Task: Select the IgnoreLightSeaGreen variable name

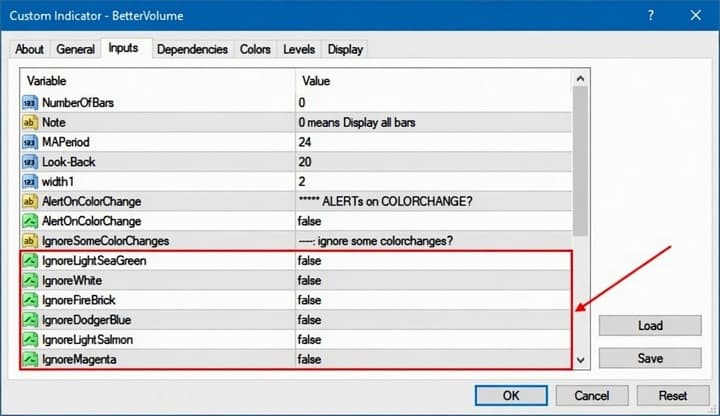Action: 94,260
